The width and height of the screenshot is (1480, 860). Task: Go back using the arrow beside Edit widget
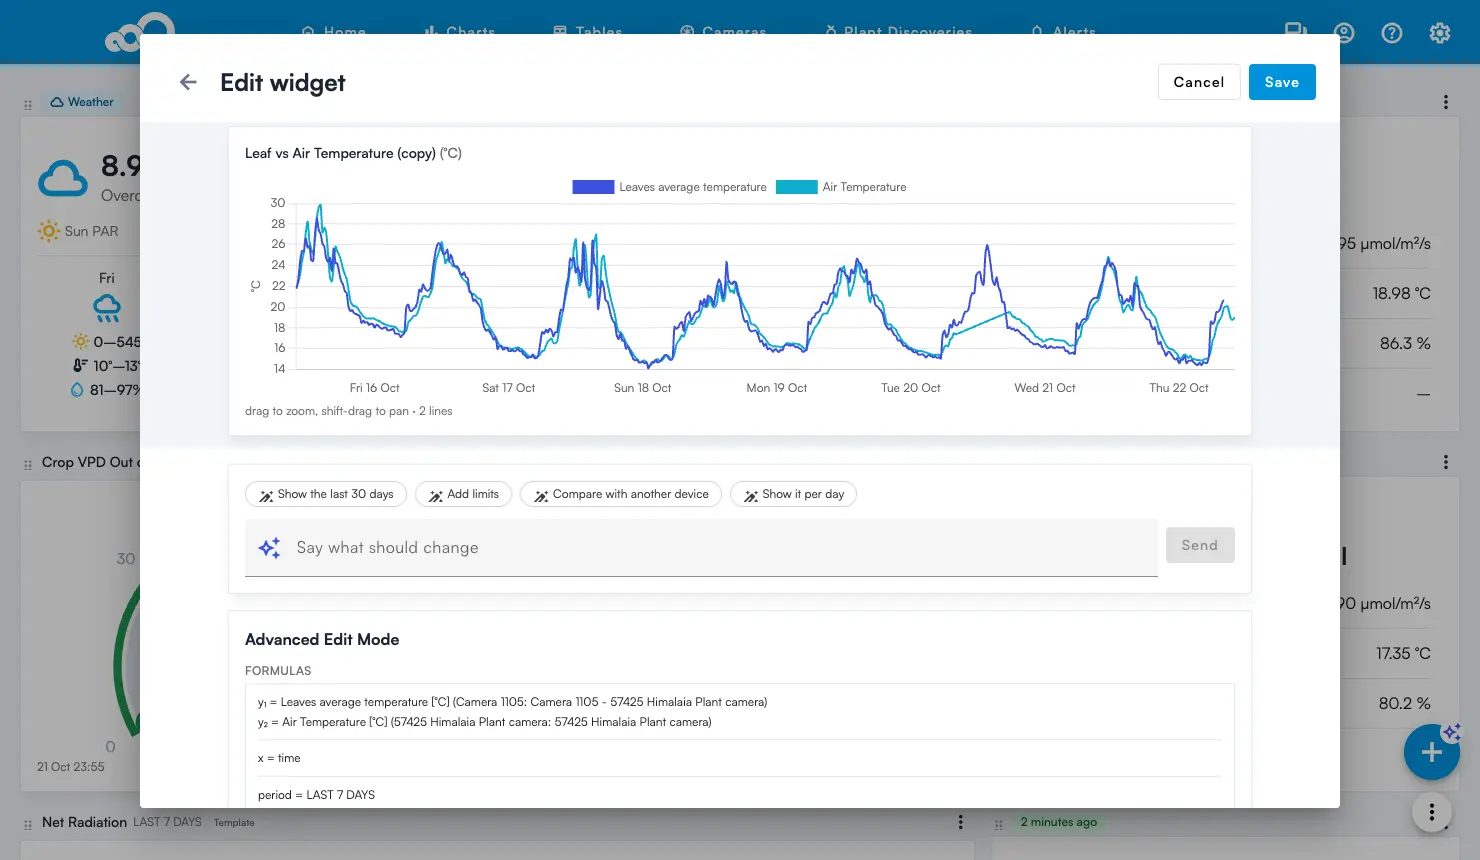tap(188, 82)
